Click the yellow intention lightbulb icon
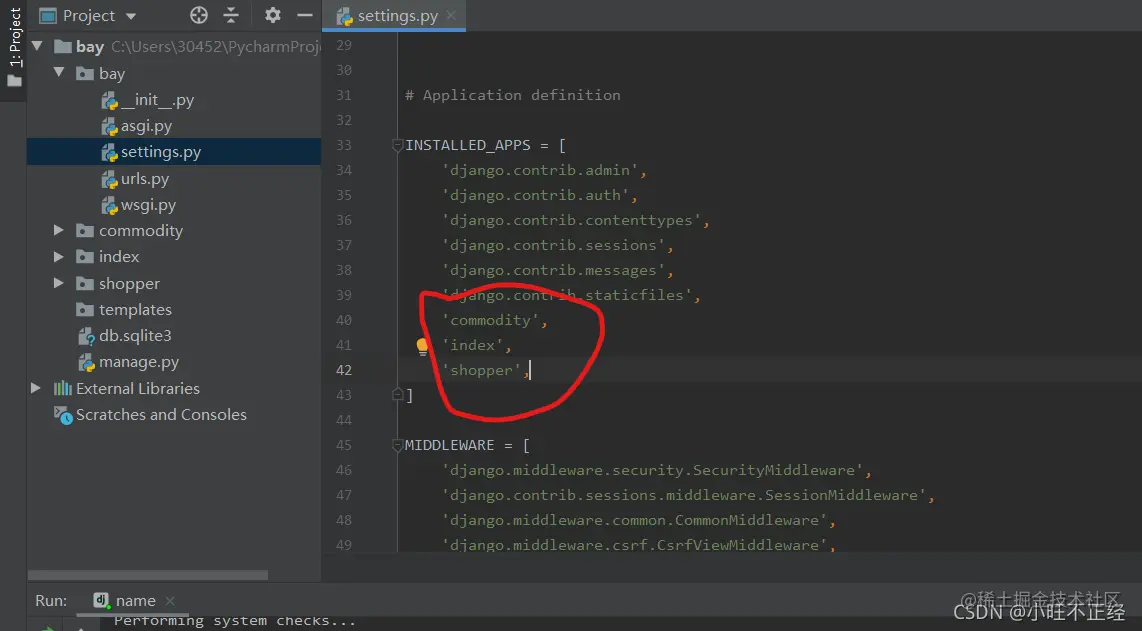Screen dimensions: 1142x631 tap(422, 347)
